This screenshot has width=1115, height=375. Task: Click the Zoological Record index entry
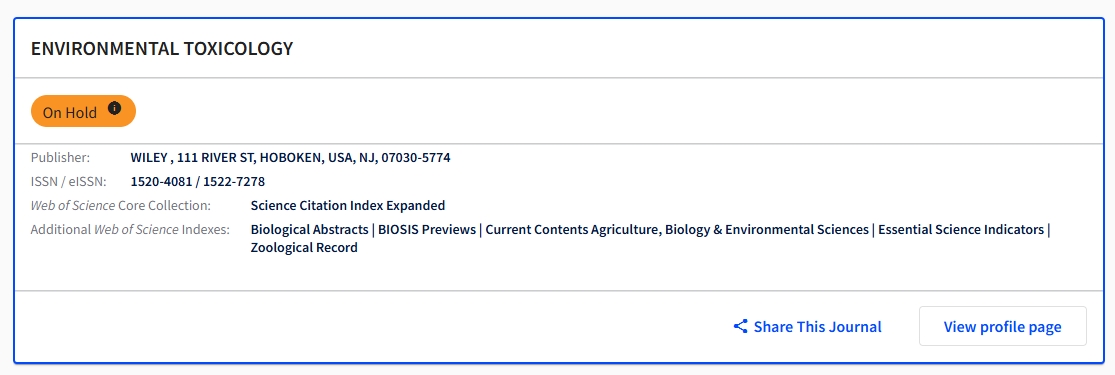click(304, 248)
